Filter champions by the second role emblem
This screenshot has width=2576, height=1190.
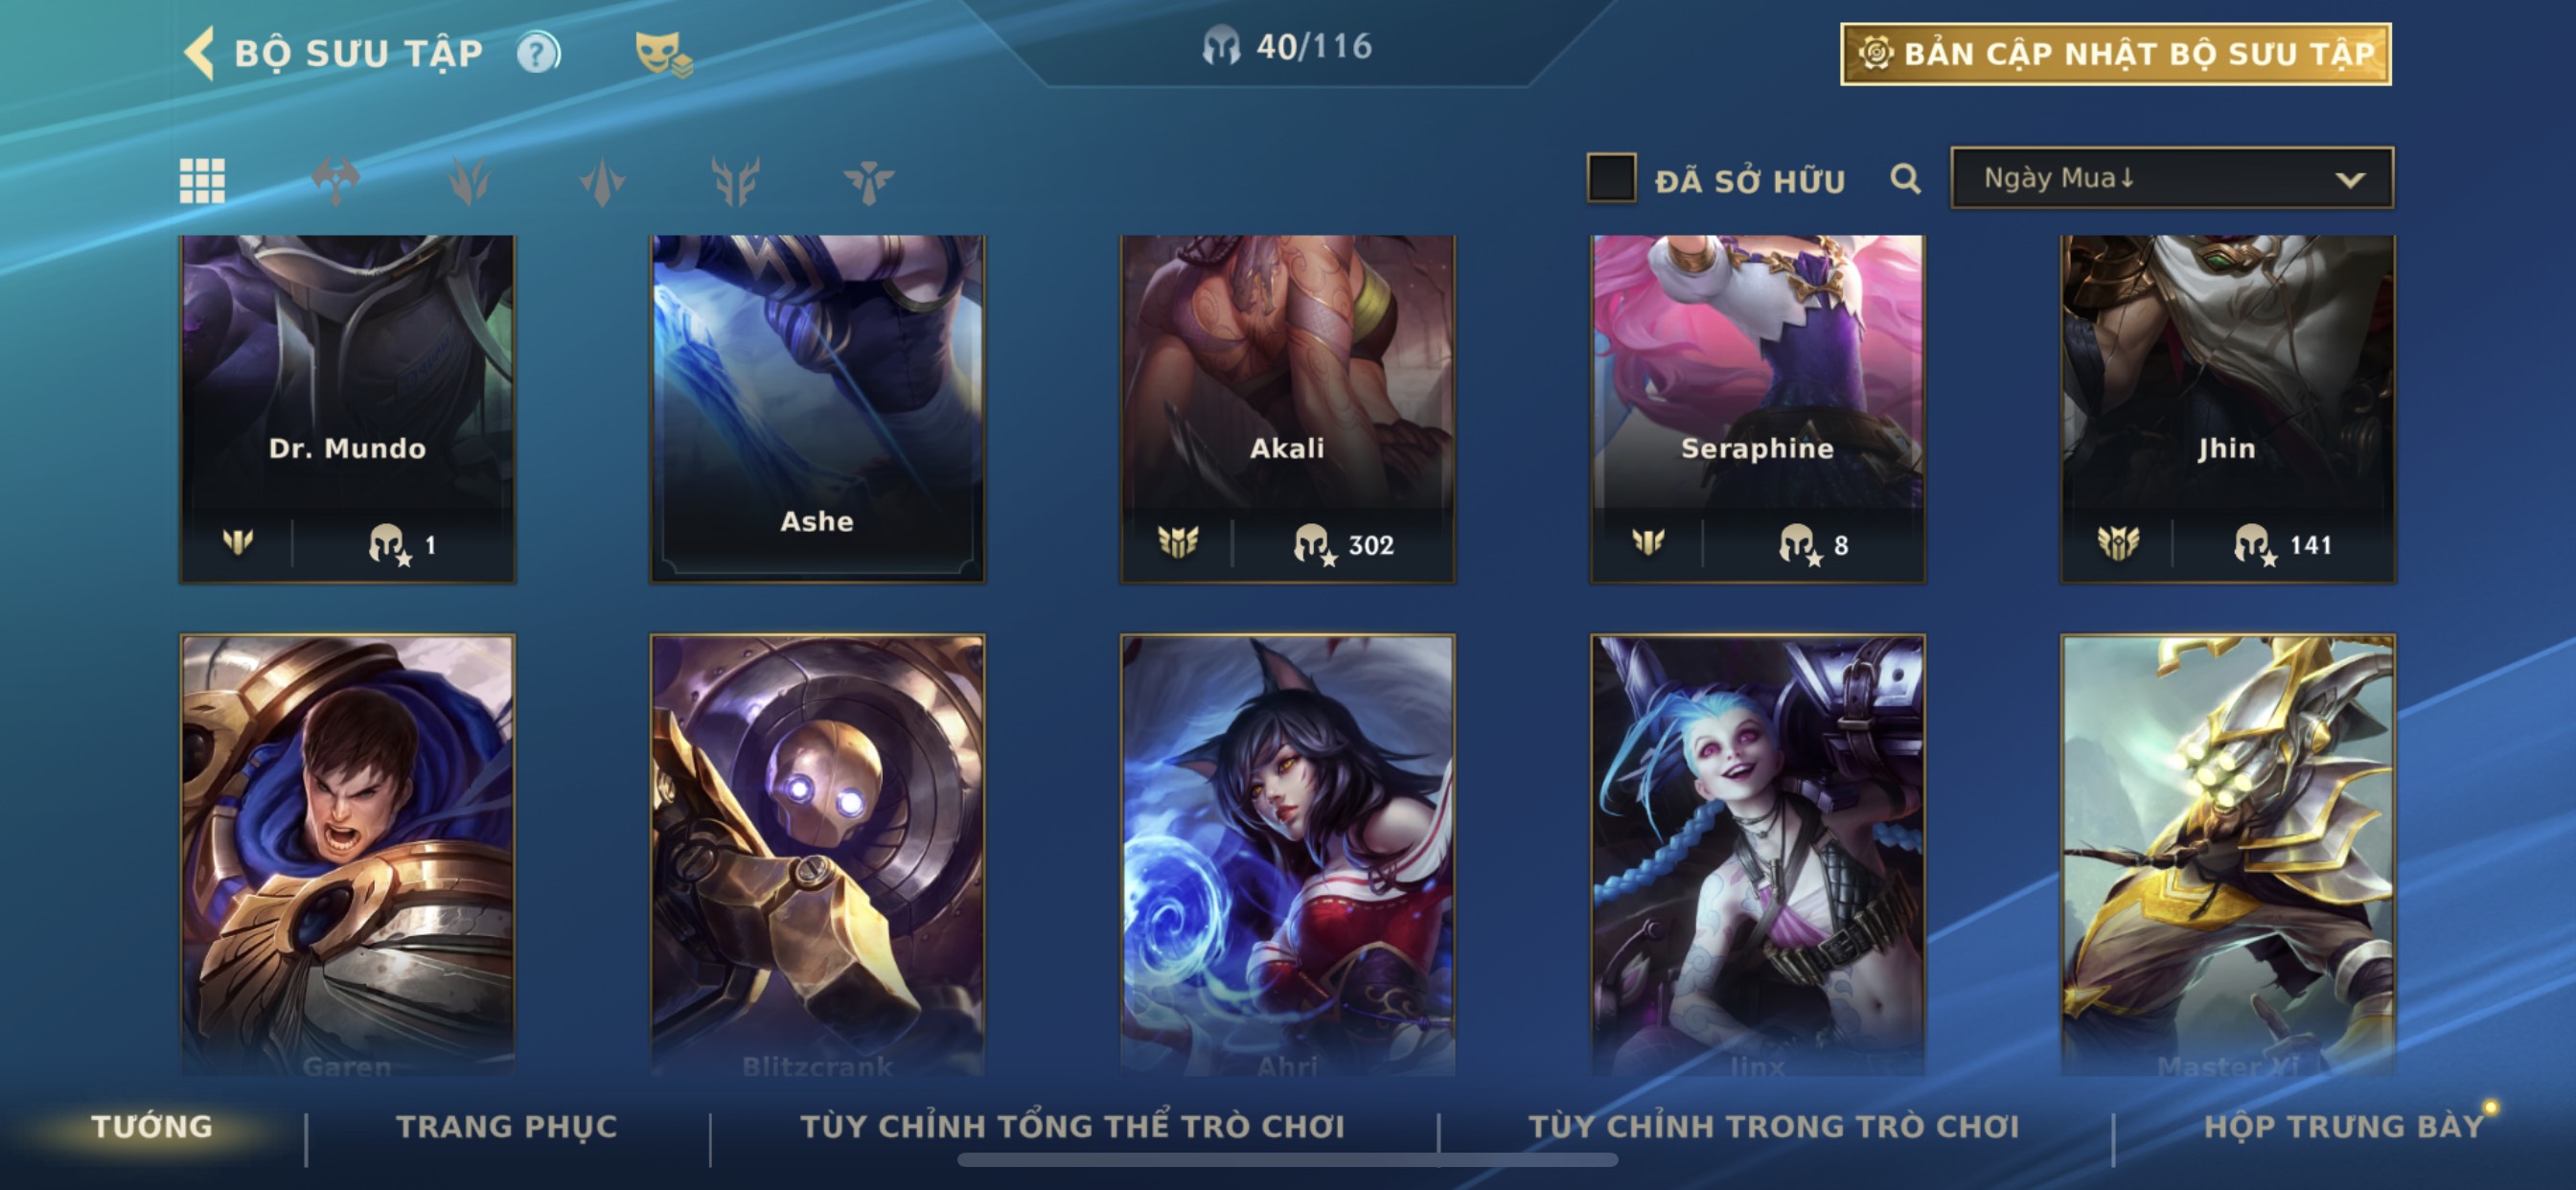point(468,181)
